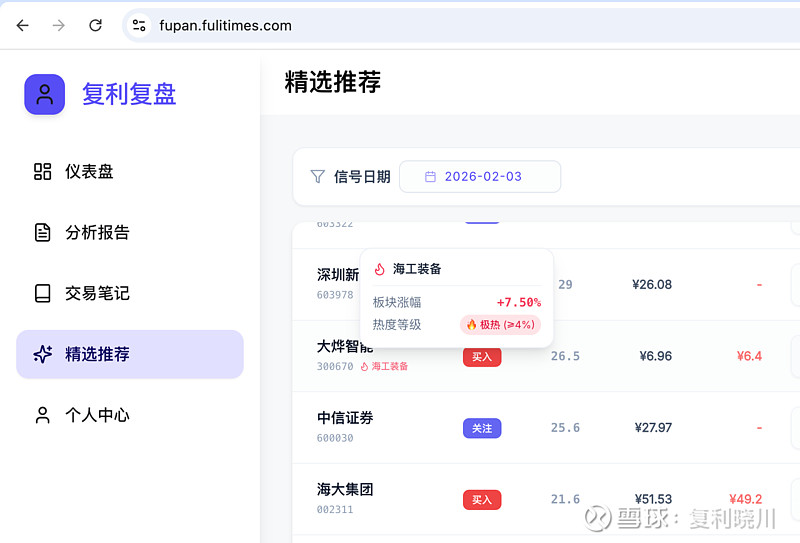Click the fupan.fulitimes.com address bar
Screen dimensions: 800x543
pos(461,25)
